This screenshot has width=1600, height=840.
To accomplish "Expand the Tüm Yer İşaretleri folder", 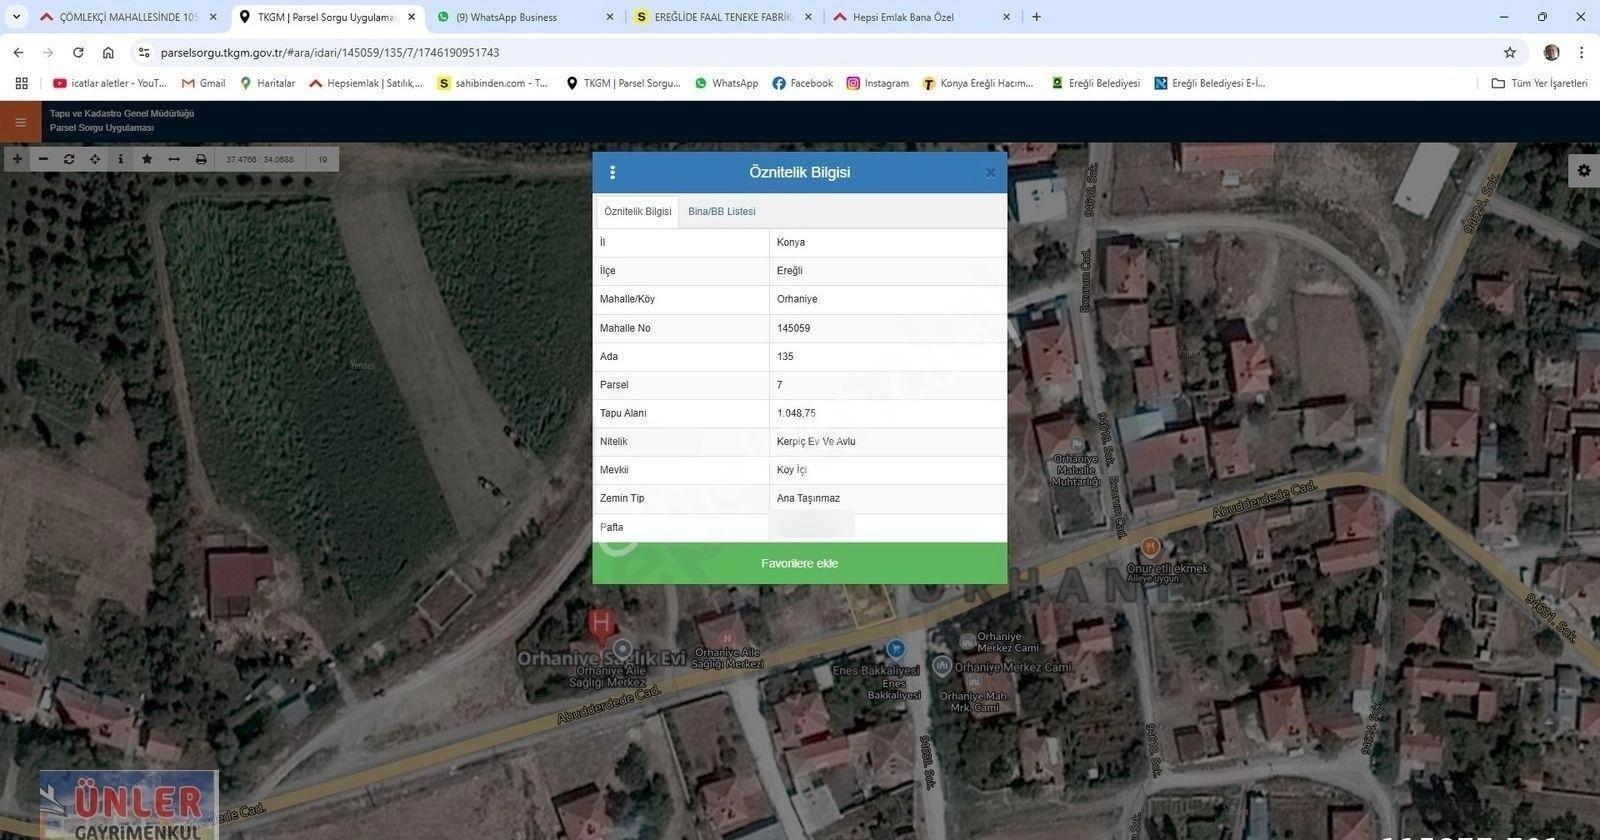I will pyautogui.click(x=1539, y=83).
